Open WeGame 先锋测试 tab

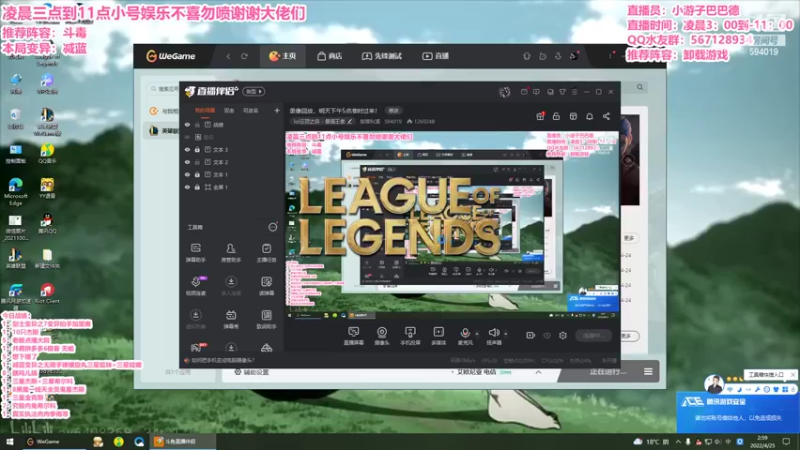point(382,56)
